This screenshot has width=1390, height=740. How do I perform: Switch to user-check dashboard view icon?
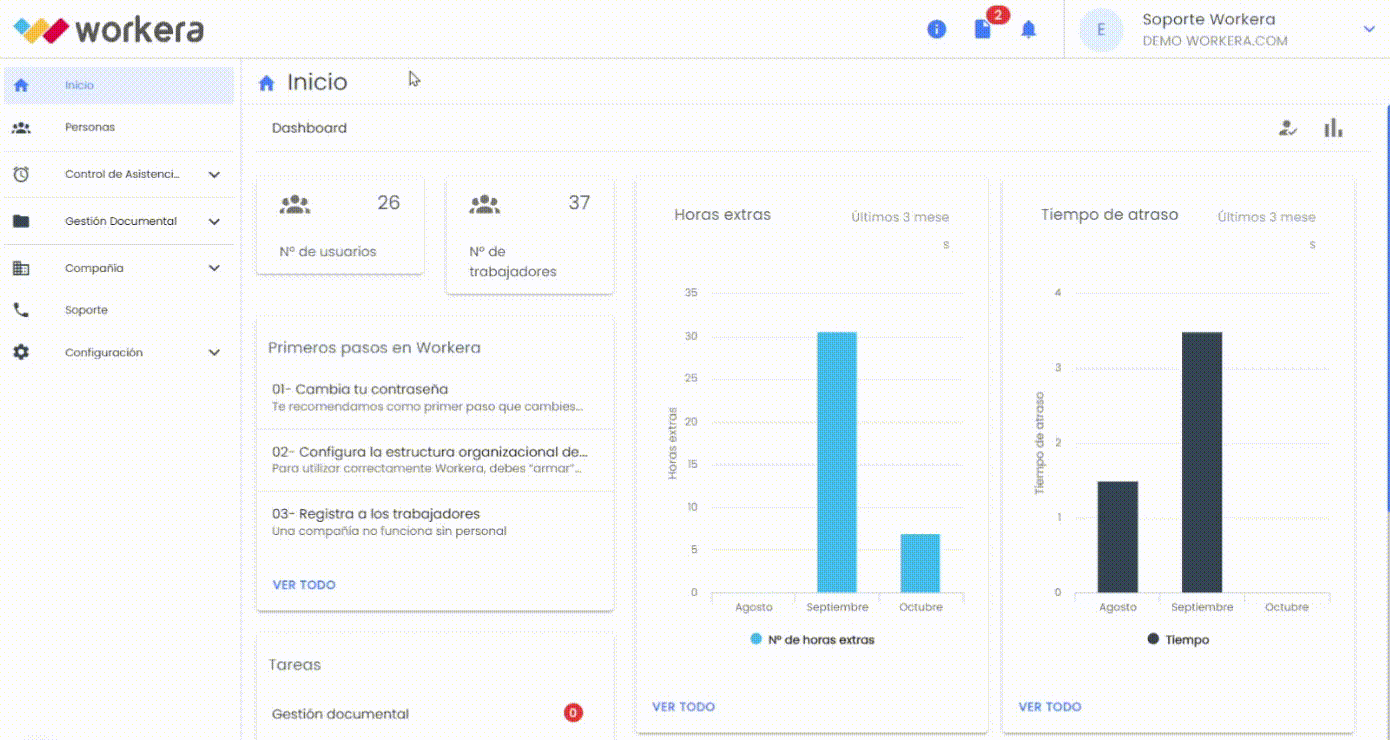click(1288, 128)
